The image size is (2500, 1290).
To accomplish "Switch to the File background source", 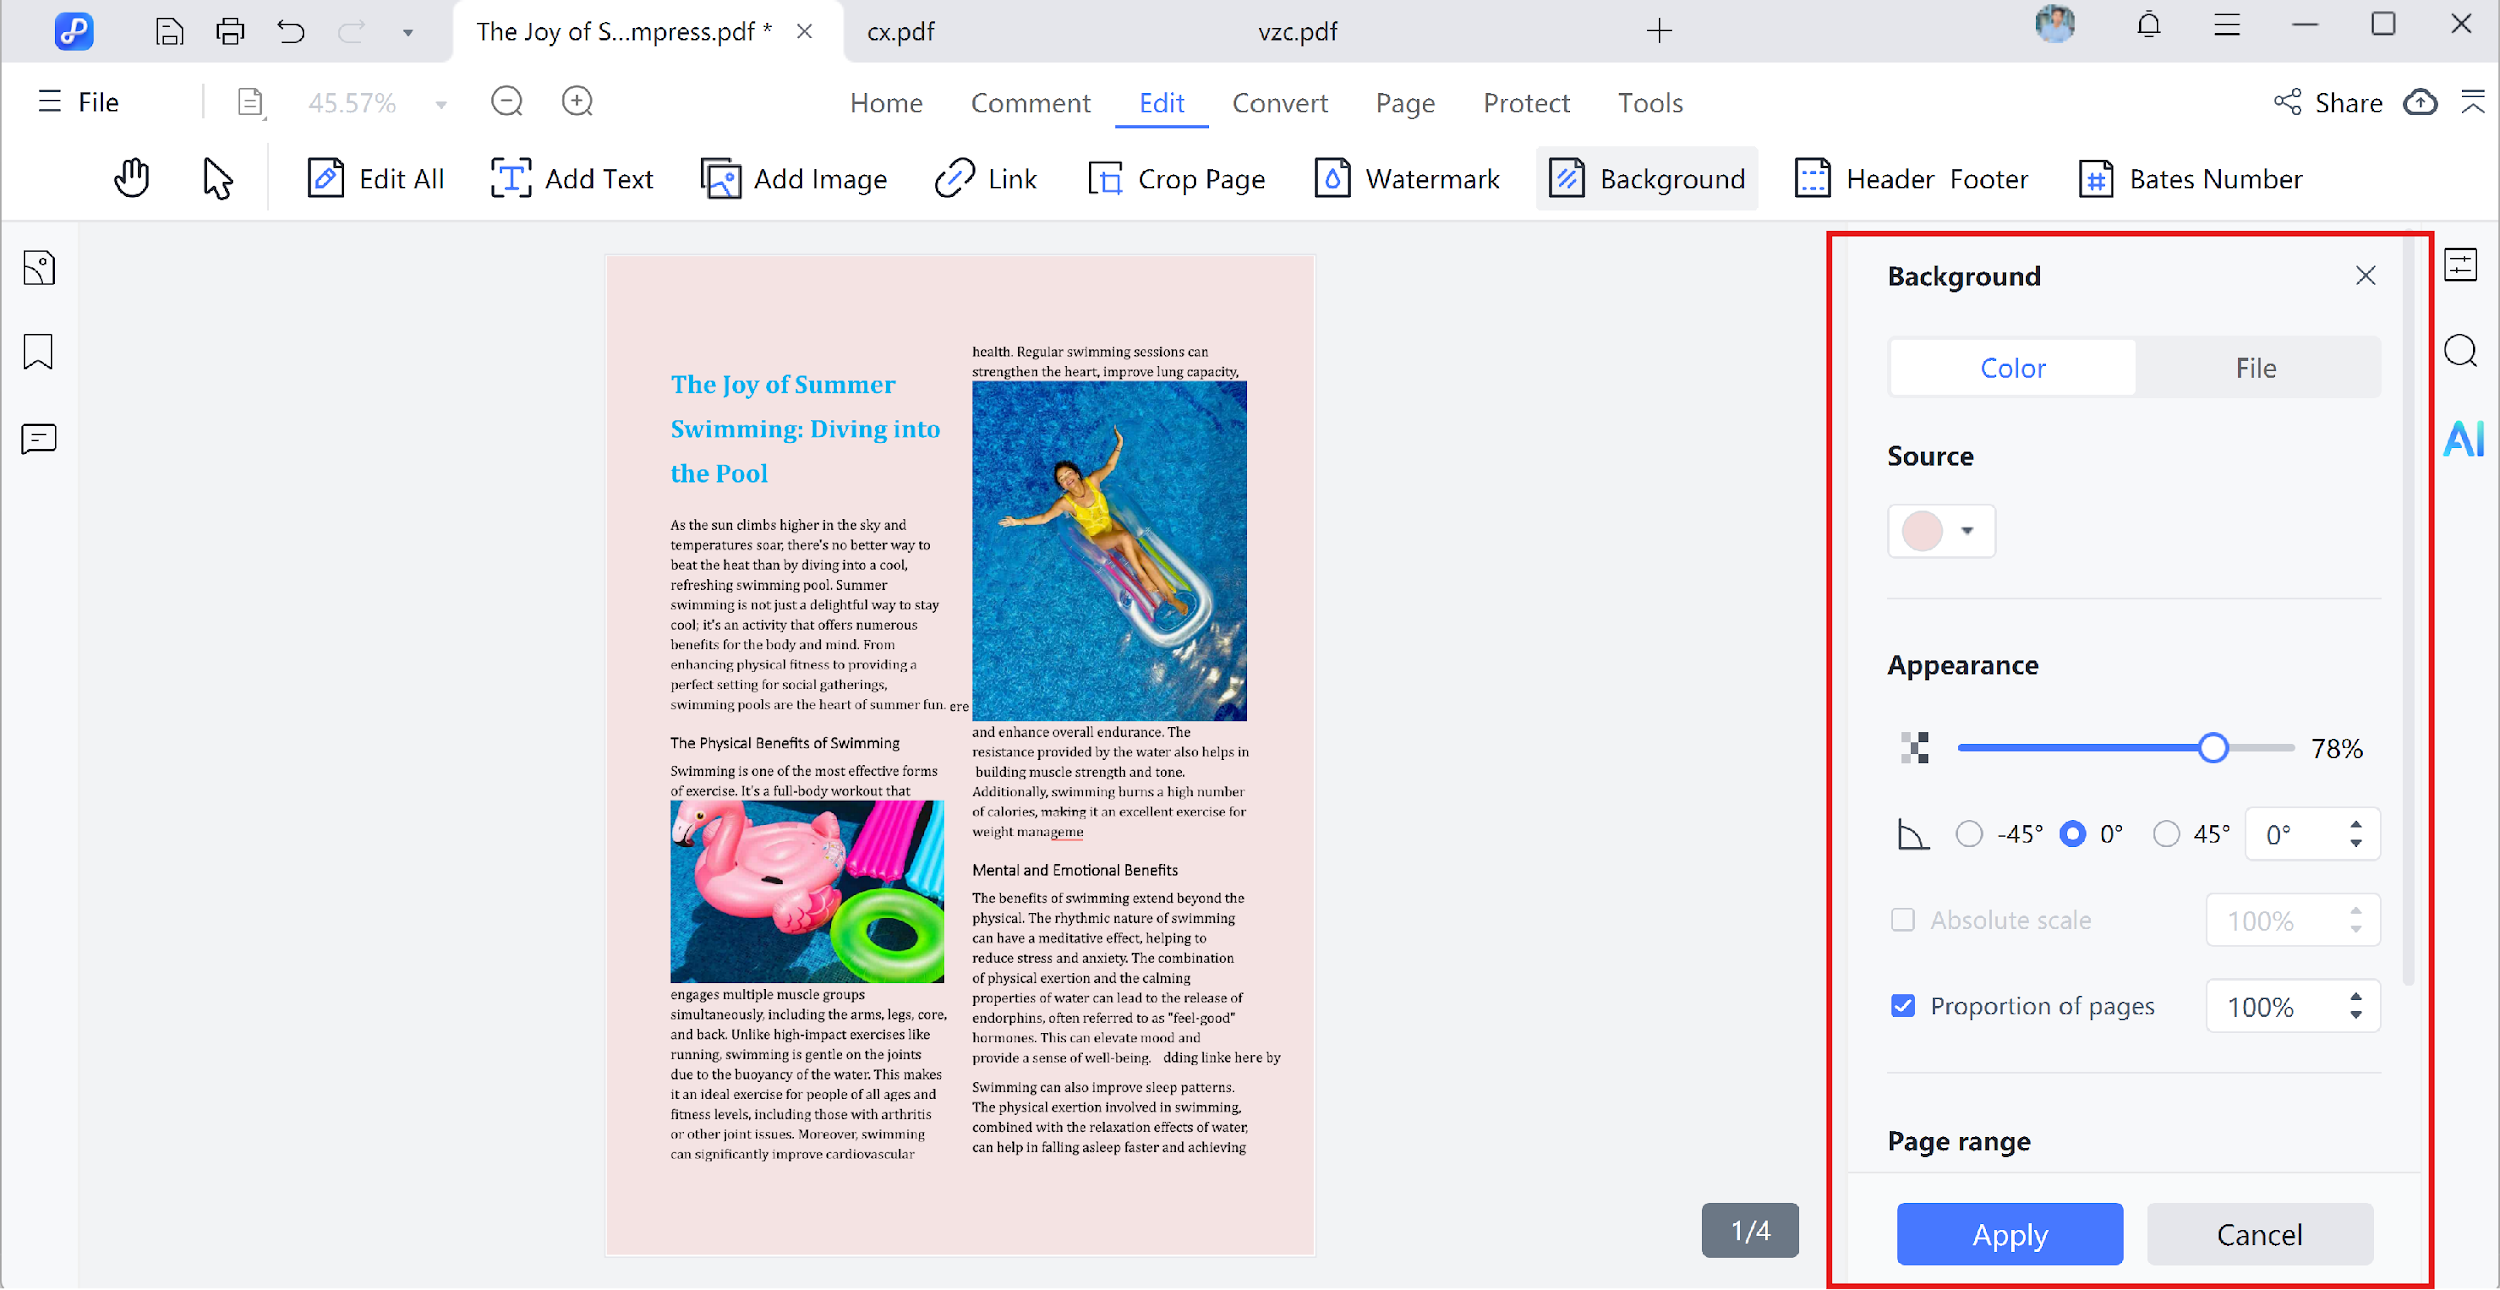I will coord(2257,367).
